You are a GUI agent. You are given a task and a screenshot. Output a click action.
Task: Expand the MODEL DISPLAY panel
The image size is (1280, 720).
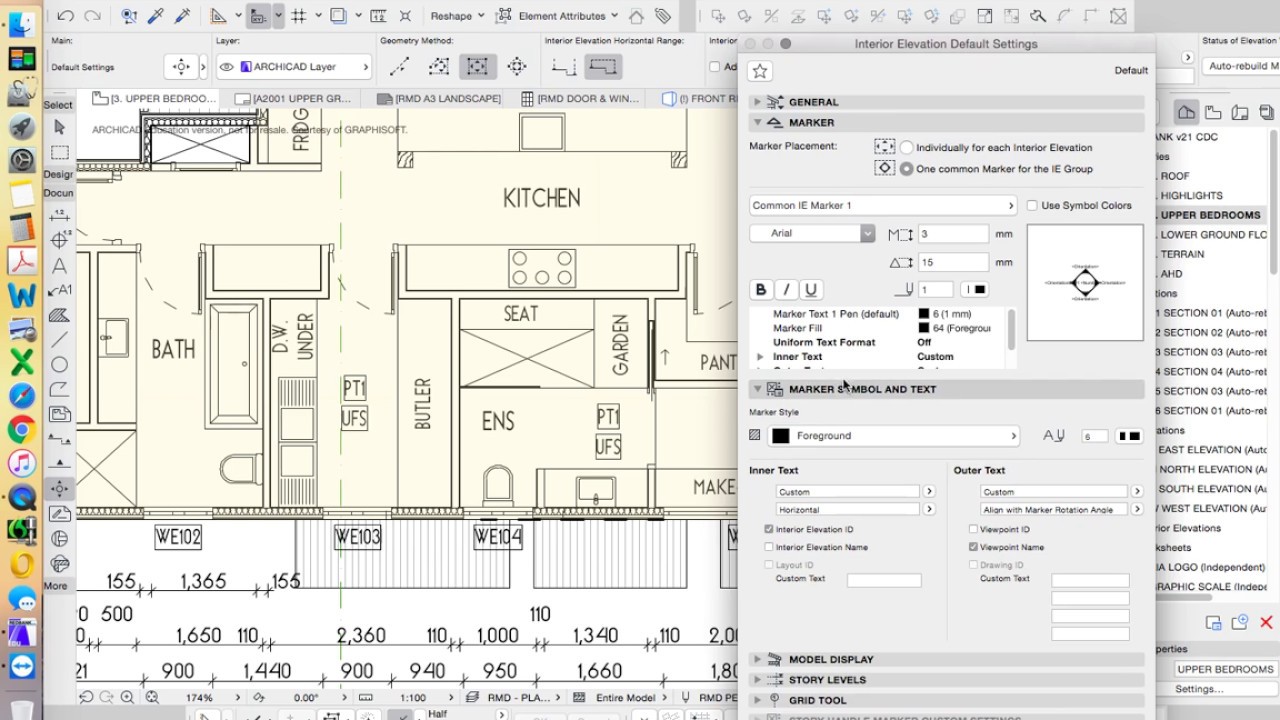pos(757,659)
